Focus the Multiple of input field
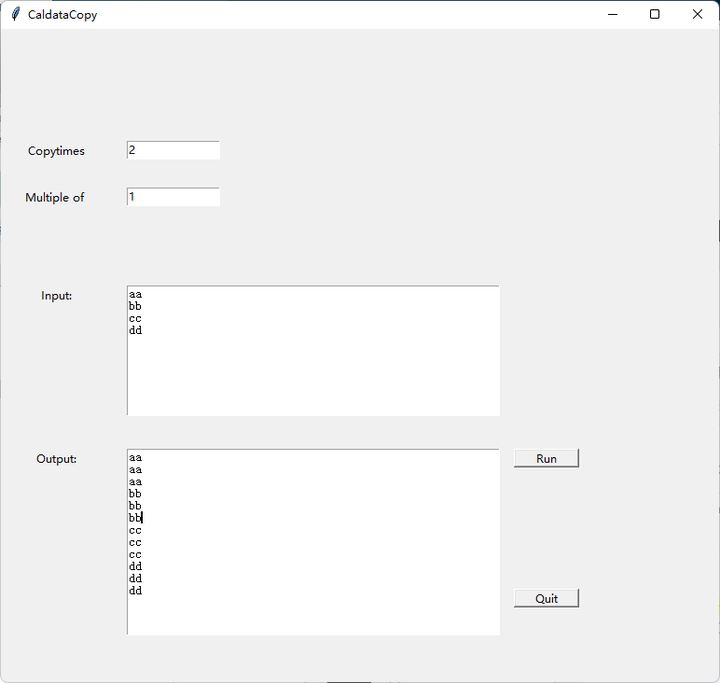 [x=173, y=197]
